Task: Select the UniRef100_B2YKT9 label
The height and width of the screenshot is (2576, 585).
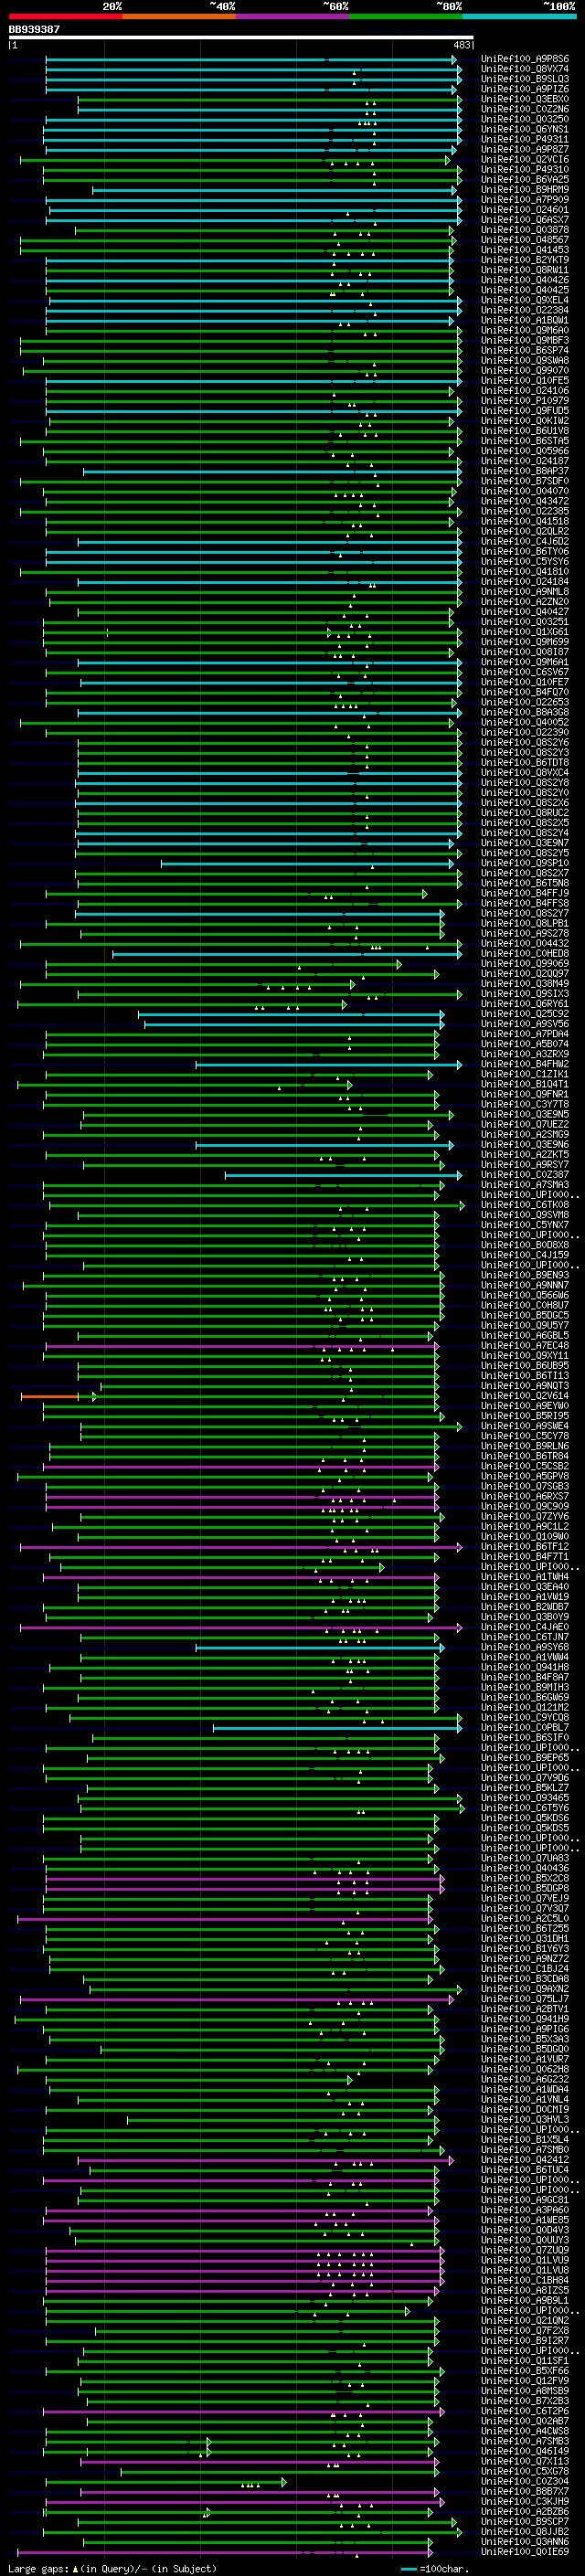Action: pos(525,260)
